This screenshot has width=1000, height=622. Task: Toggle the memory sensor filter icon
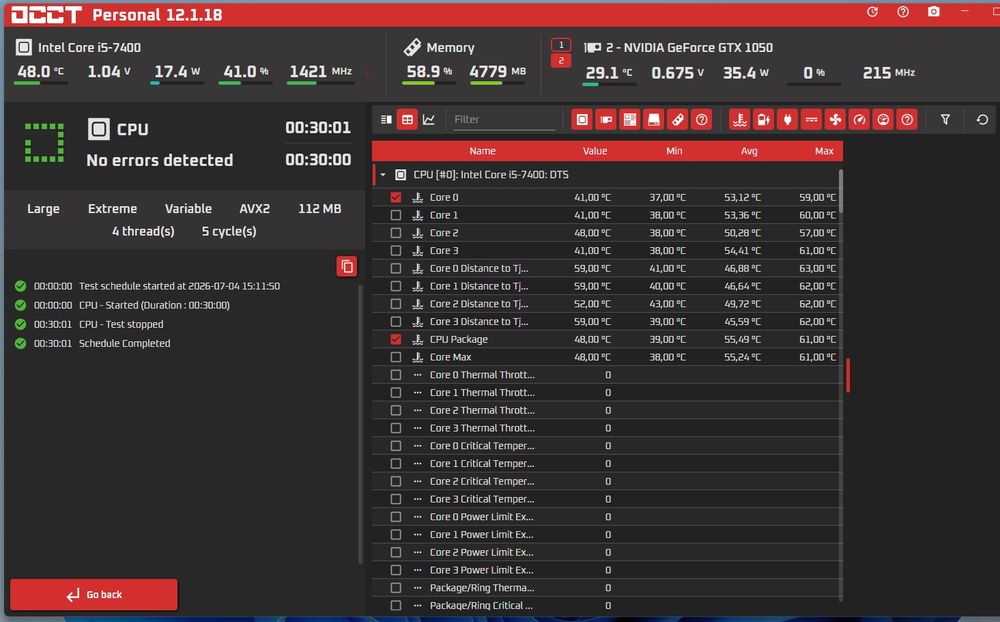677,119
